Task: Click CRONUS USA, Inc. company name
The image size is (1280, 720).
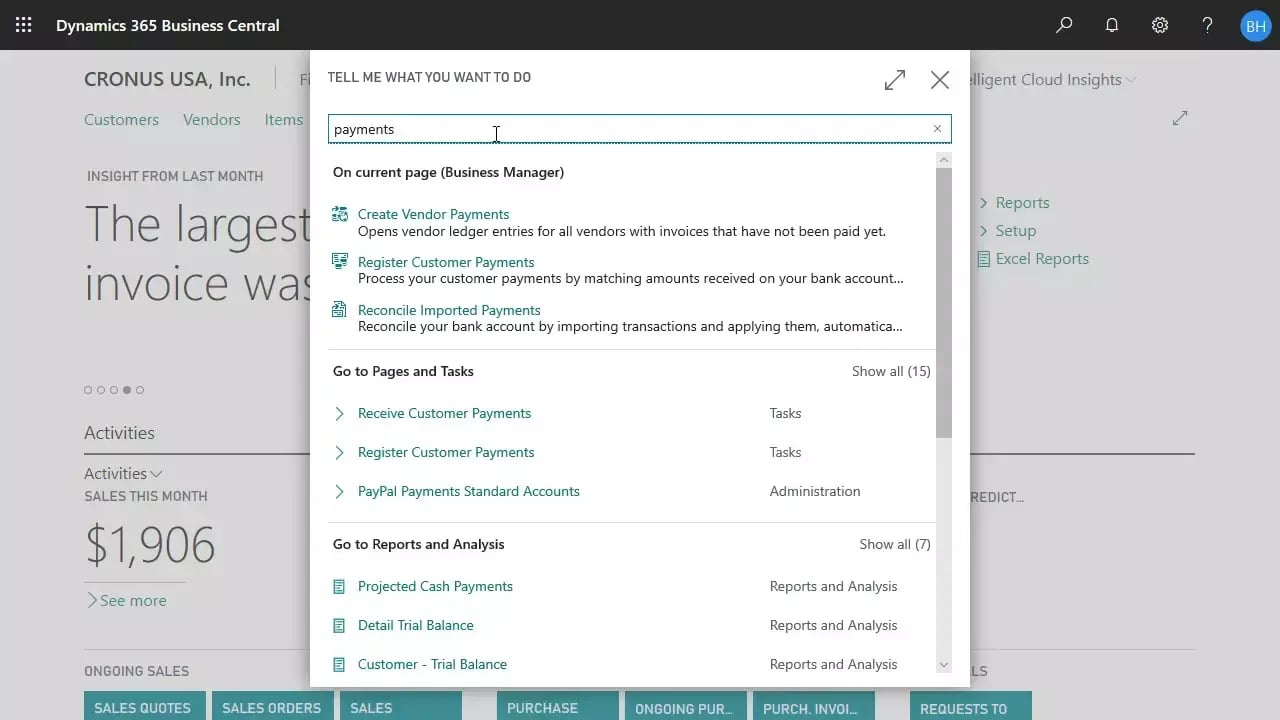Action: pyautogui.click(x=167, y=79)
